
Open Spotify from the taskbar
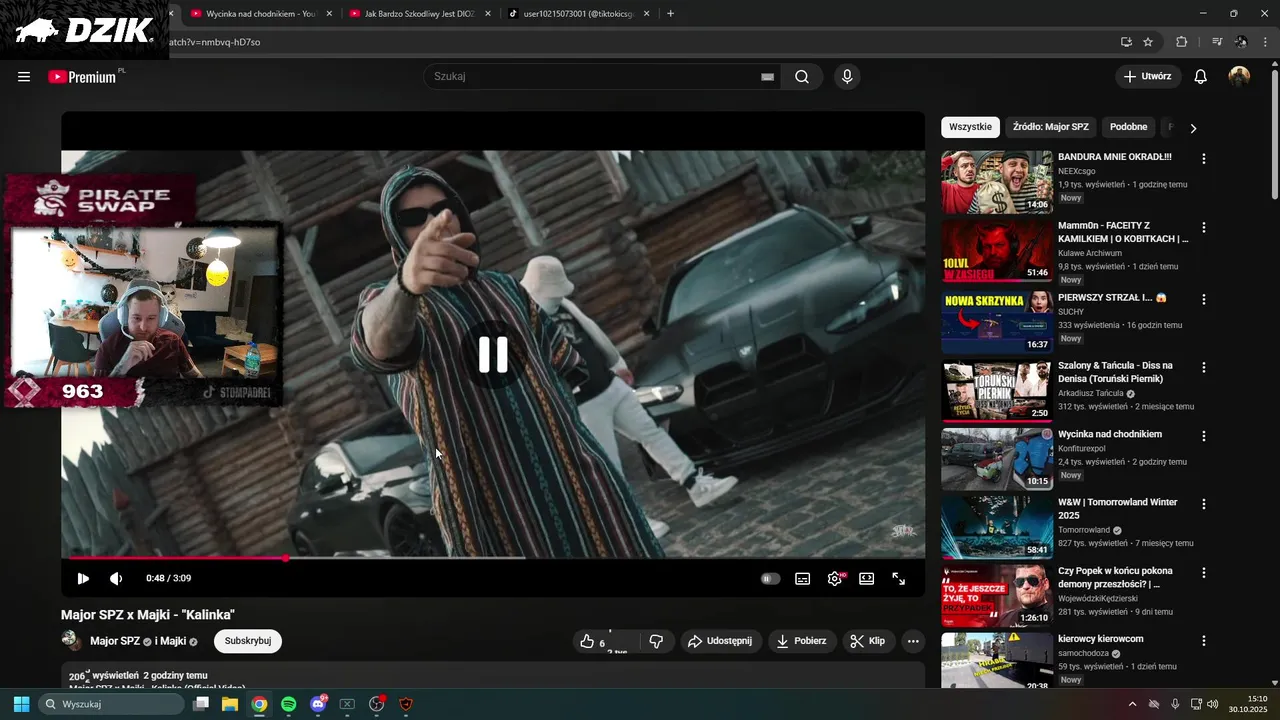pos(288,704)
